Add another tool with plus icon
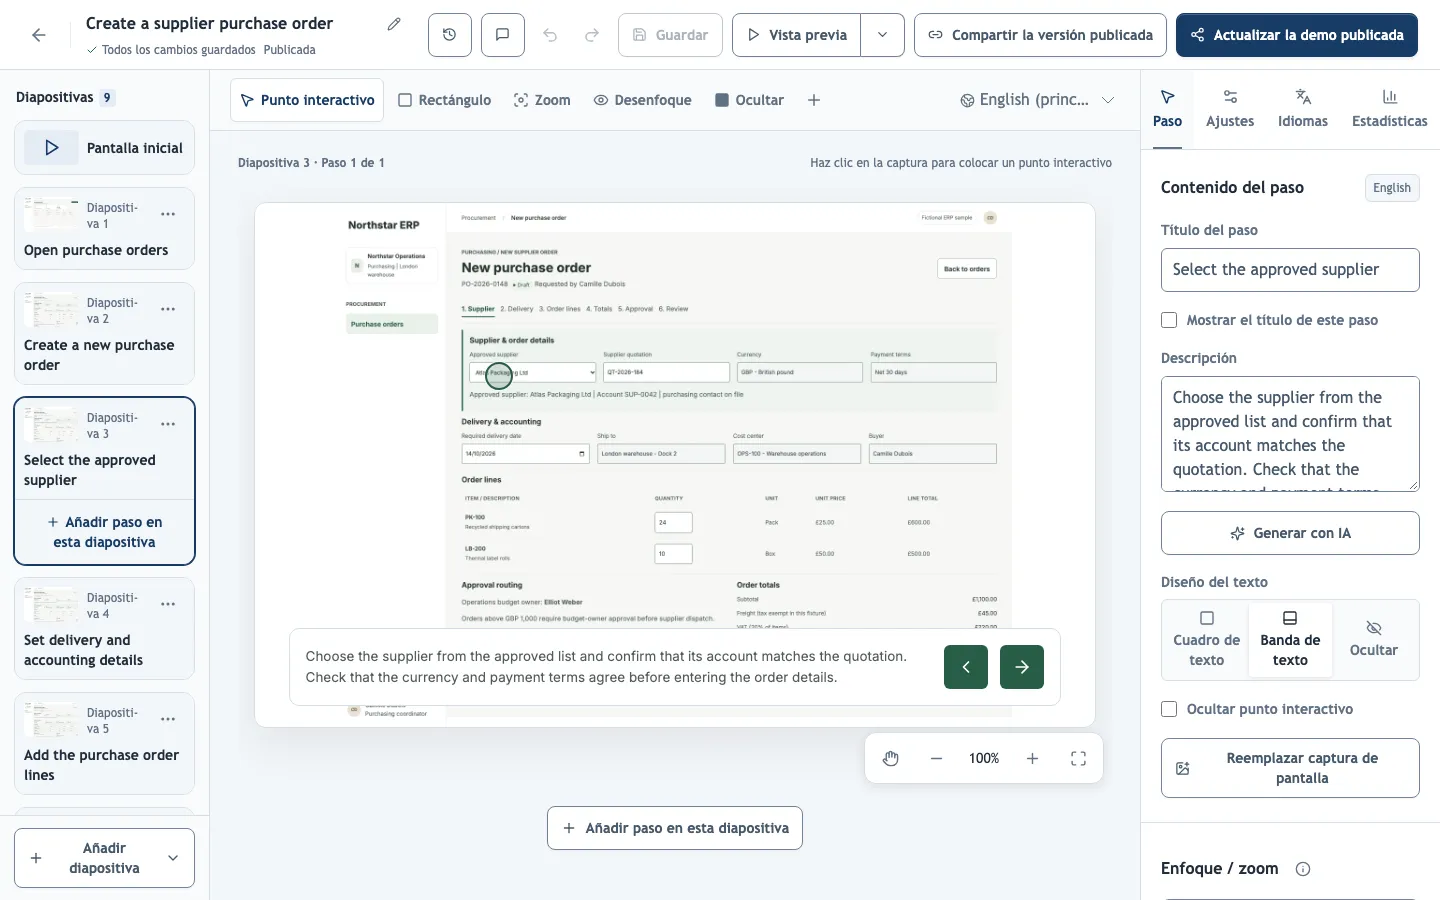This screenshot has width=1440, height=900. (x=814, y=100)
